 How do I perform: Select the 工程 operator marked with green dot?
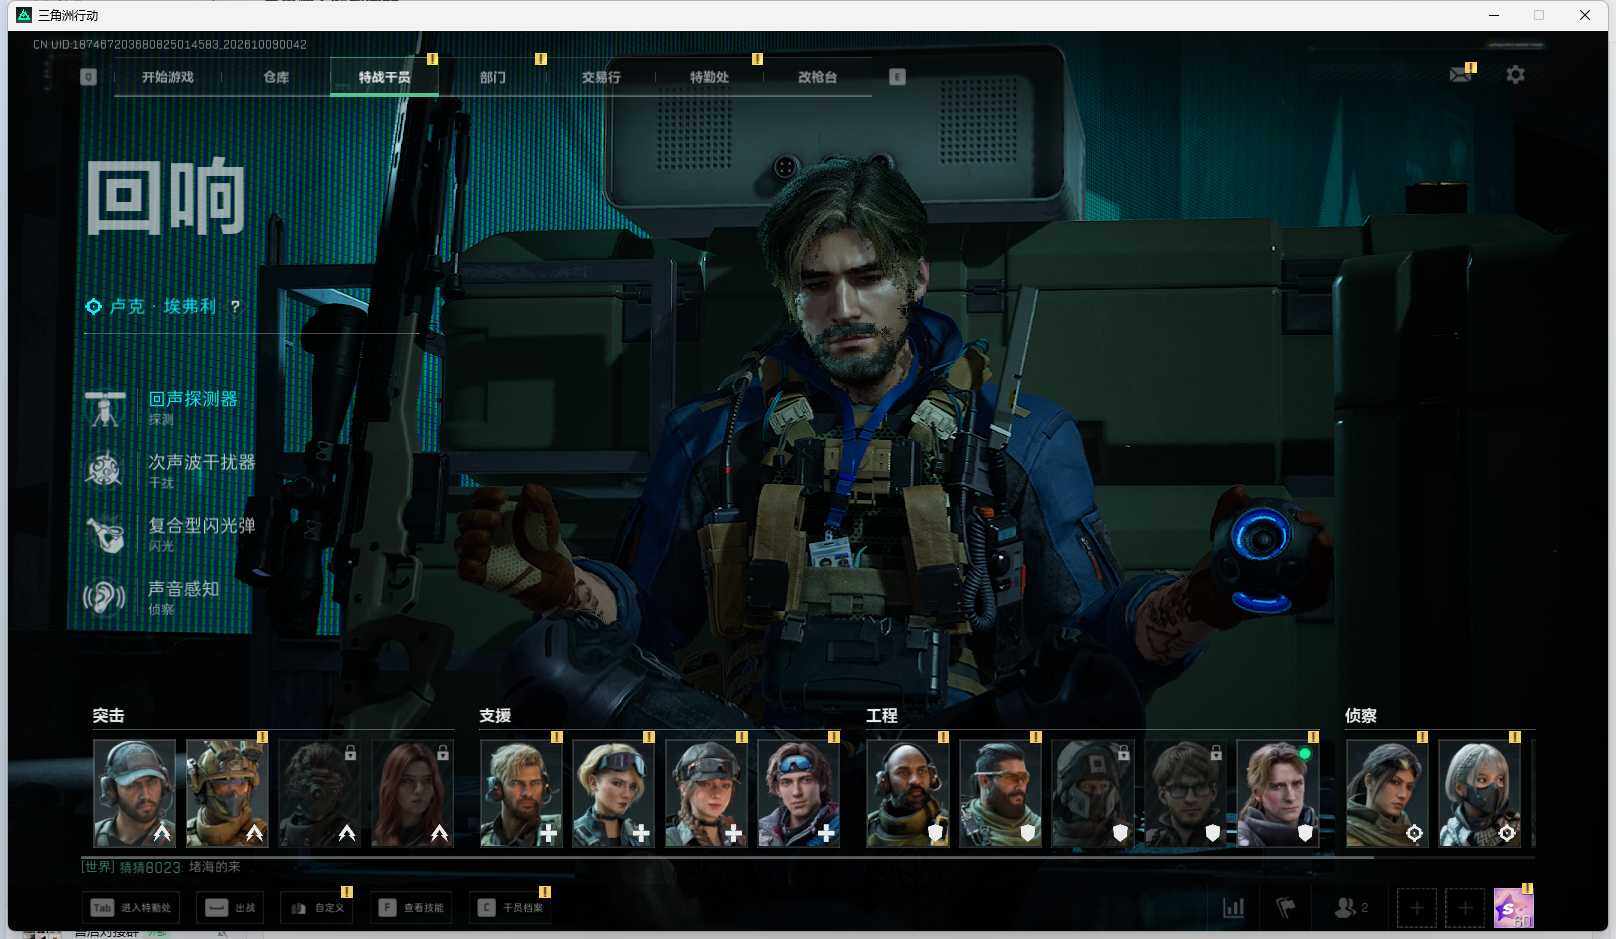tap(1278, 793)
